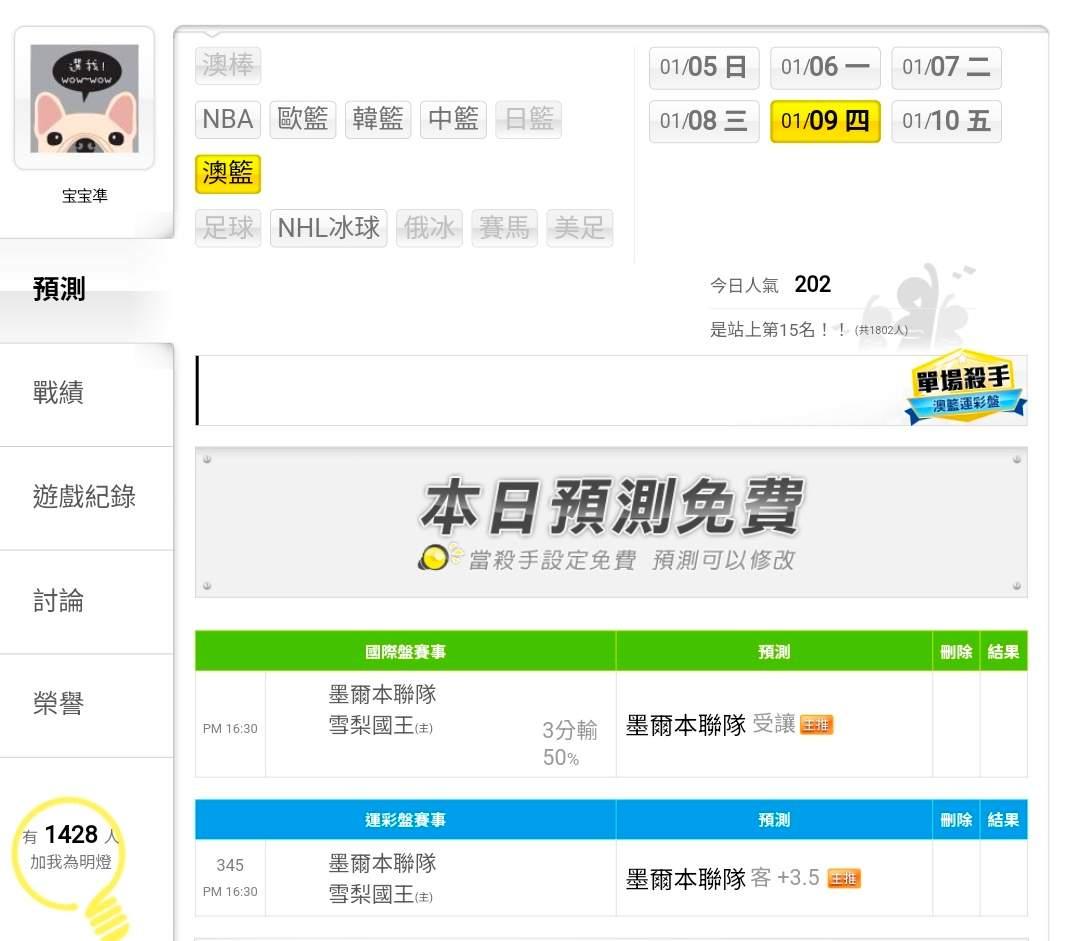
Task: Click the 結果 header in 國際盤 table
Action: (1003, 652)
